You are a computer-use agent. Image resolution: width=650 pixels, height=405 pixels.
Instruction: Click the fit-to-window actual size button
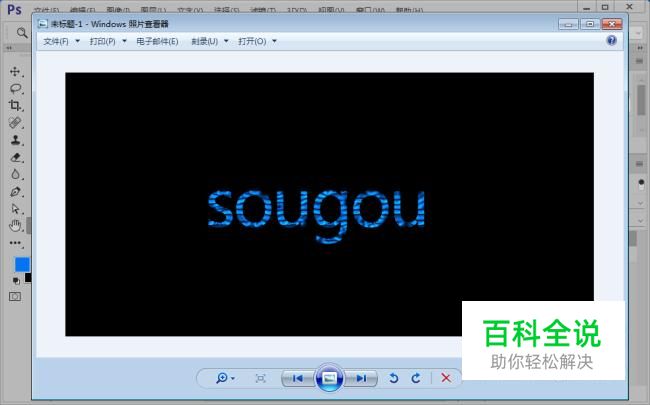[260, 378]
